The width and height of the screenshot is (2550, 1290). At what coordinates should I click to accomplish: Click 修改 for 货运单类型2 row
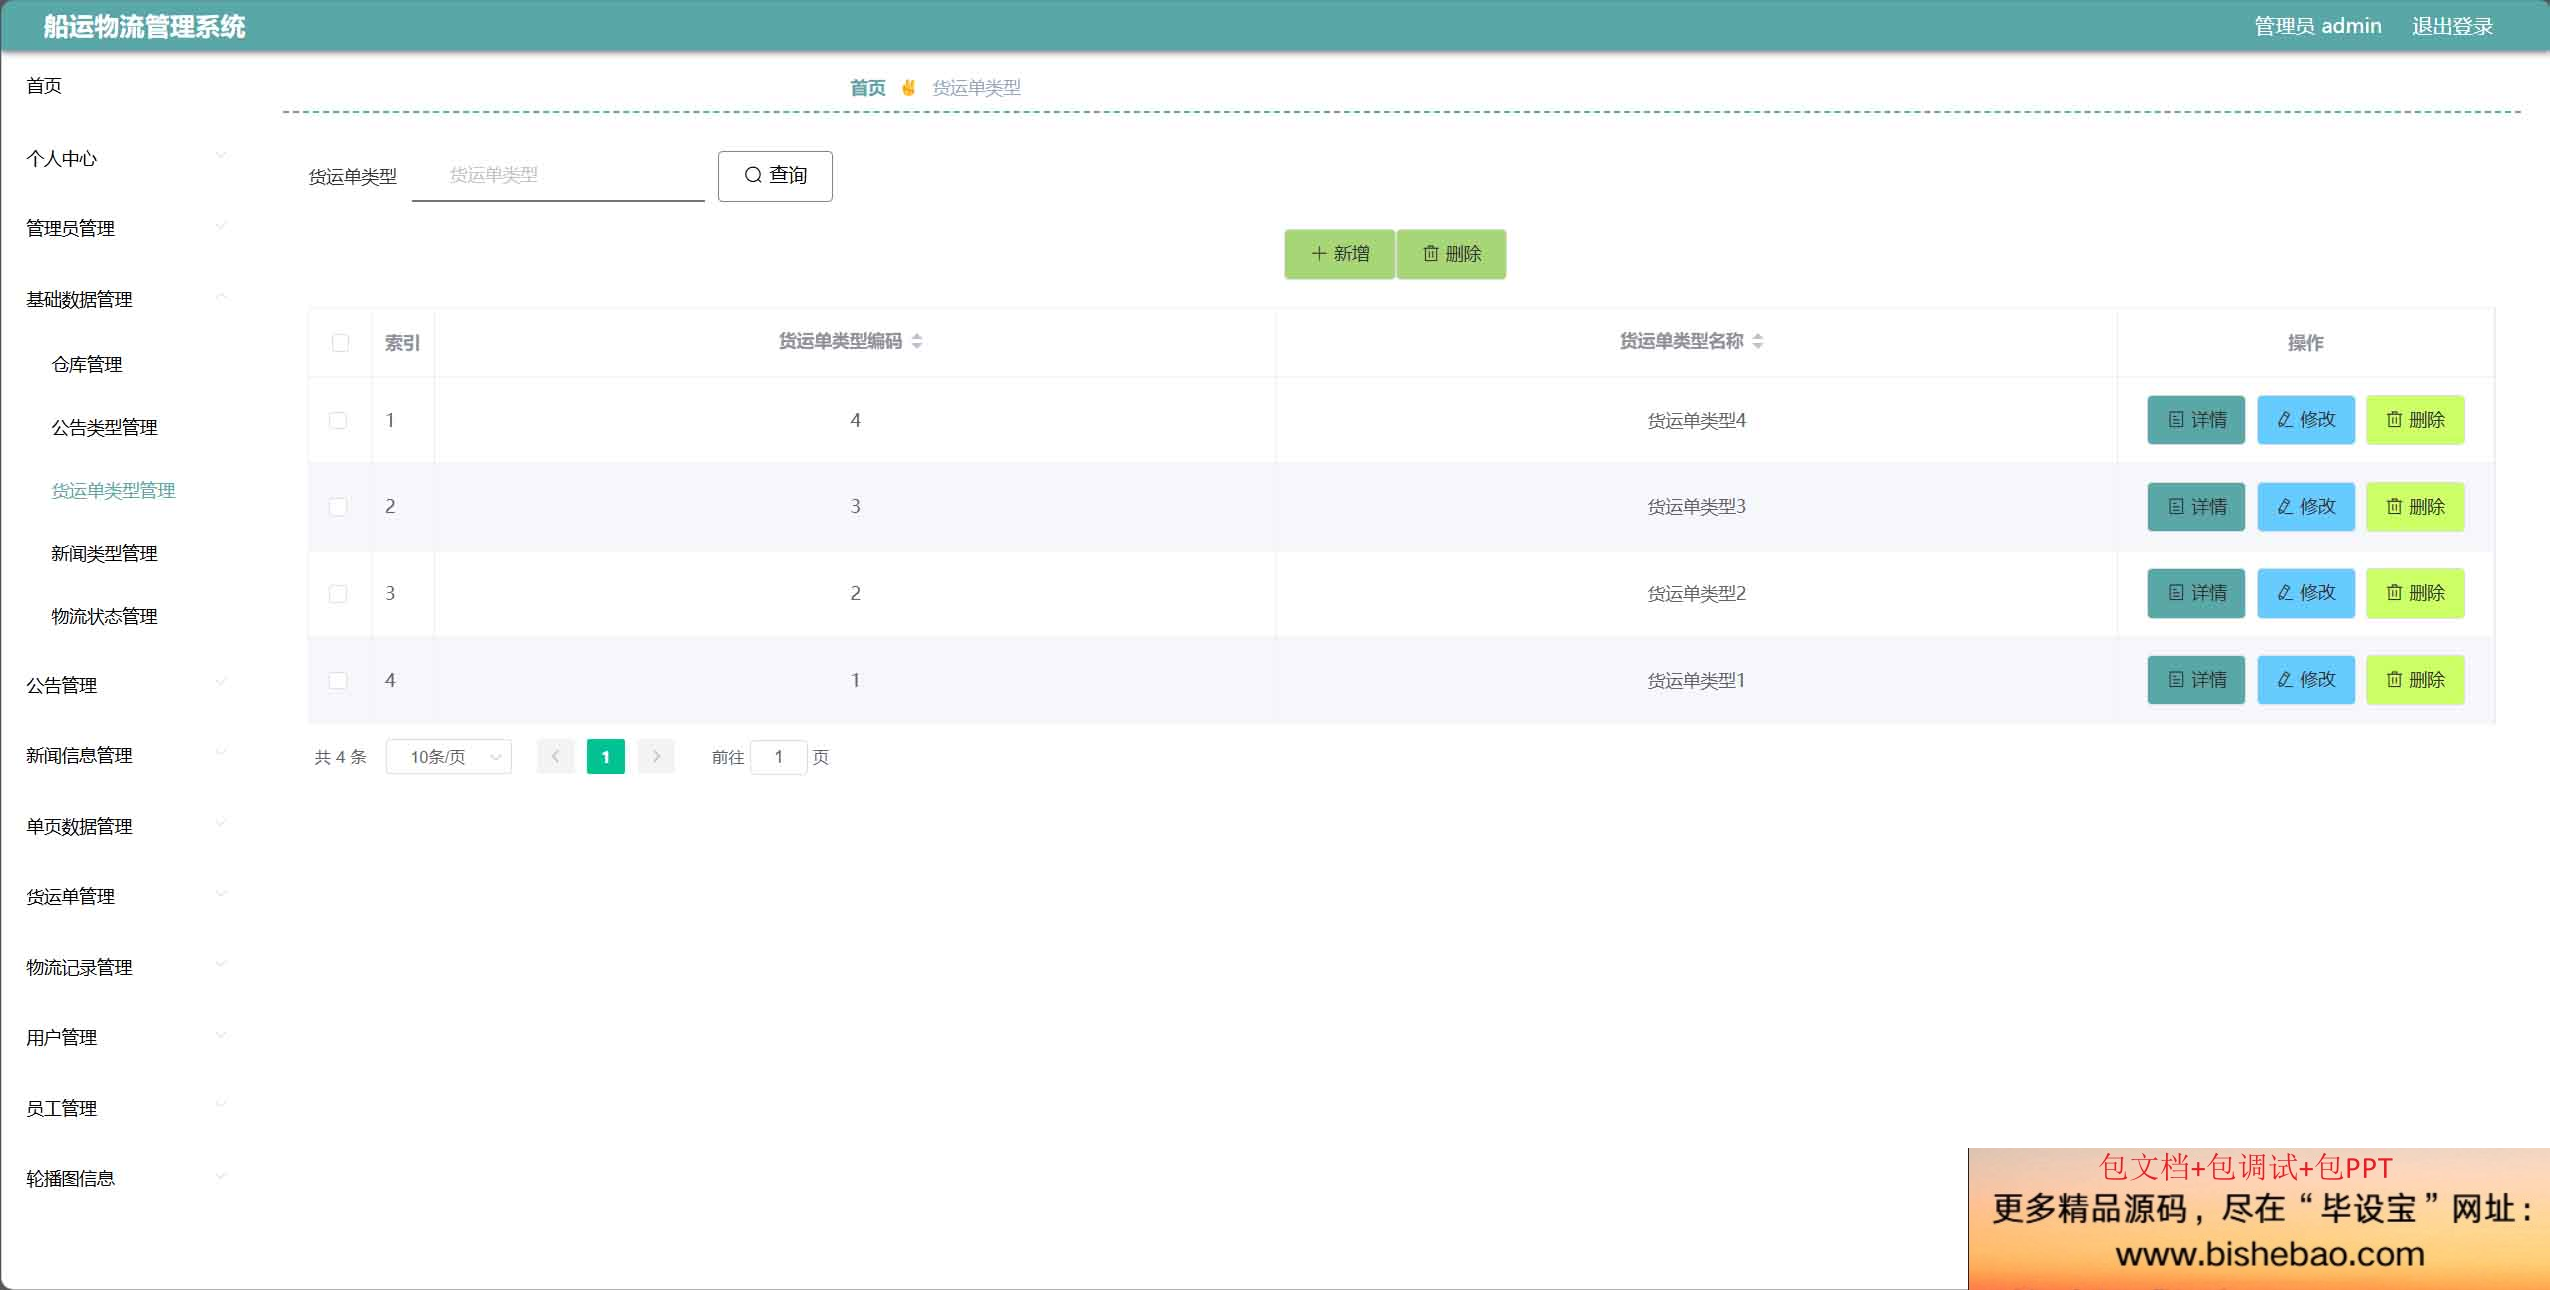tap(2306, 593)
